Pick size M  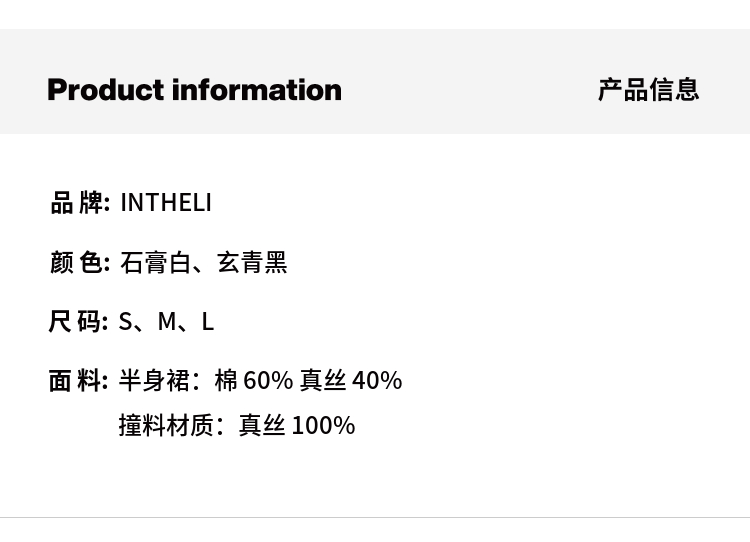pos(167,322)
